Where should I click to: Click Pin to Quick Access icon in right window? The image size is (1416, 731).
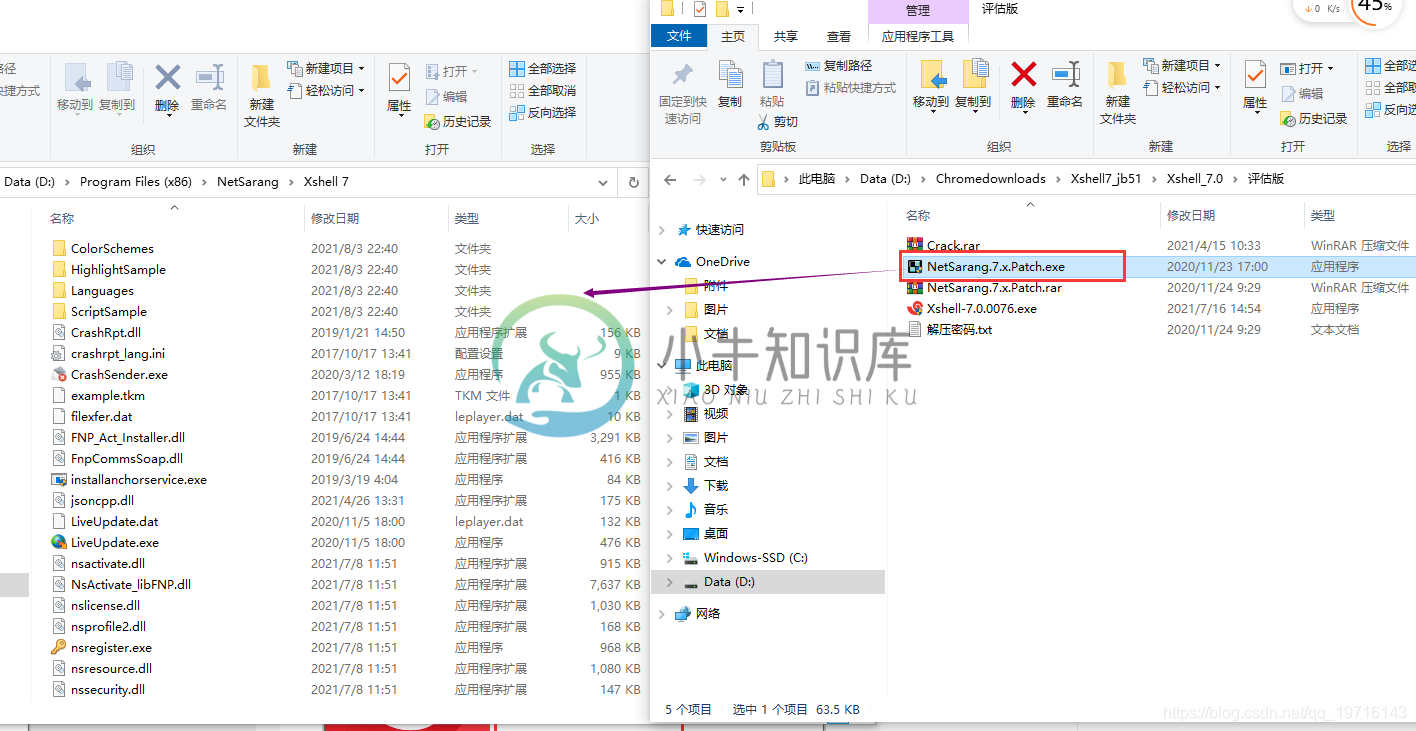click(x=683, y=75)
